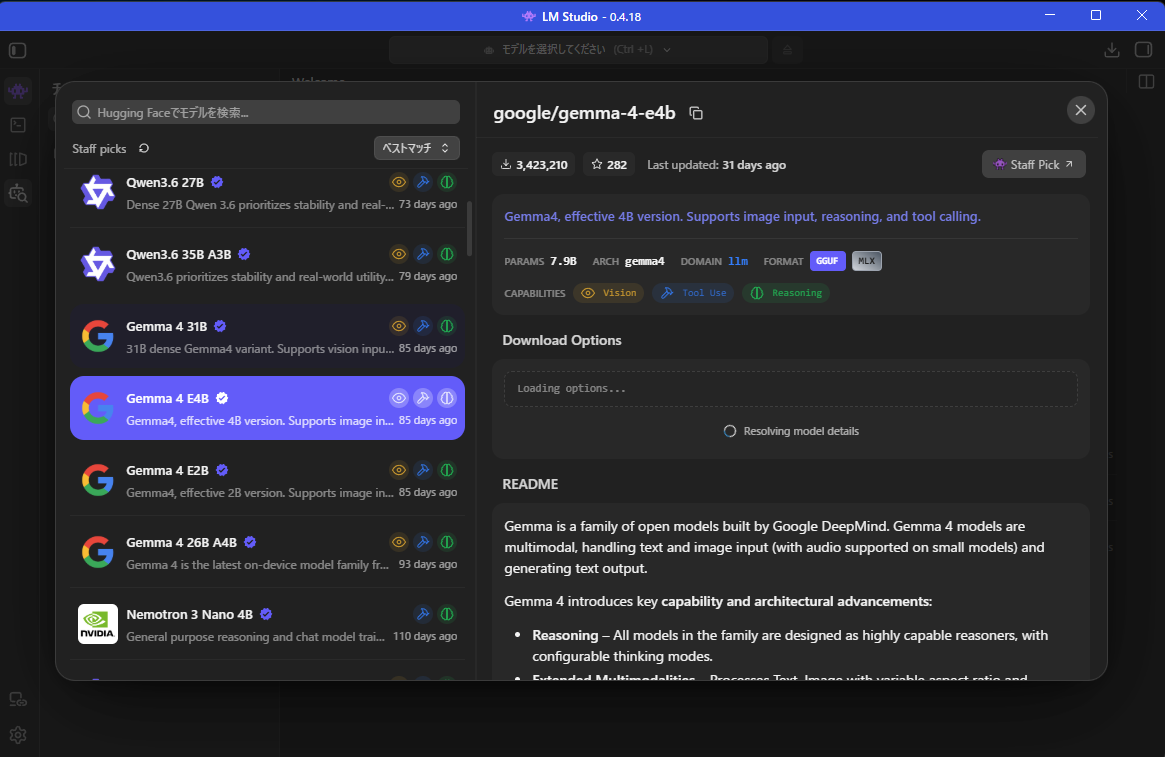Image resolution: width=1165 pixels, height=757 pixels.
Task: Open the downloads icon in top bar
Action: pyautogui.click(x=1112, y=50)
